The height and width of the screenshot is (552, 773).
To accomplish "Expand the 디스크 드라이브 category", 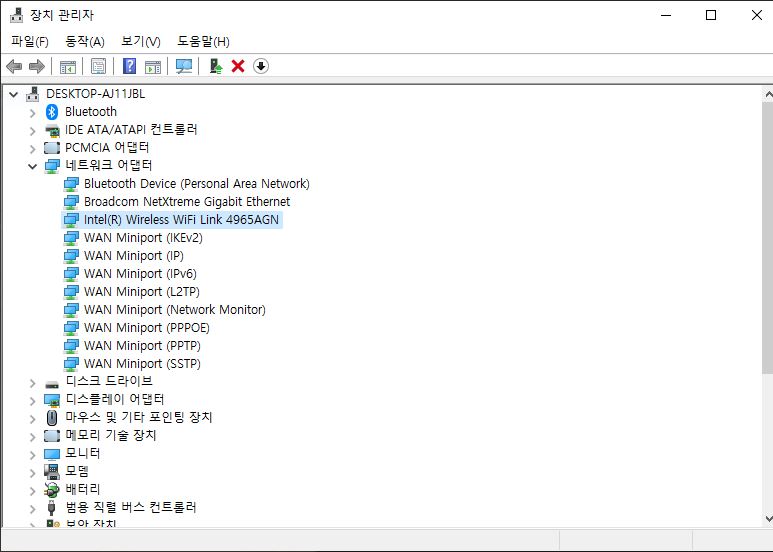I will [33, 383].
